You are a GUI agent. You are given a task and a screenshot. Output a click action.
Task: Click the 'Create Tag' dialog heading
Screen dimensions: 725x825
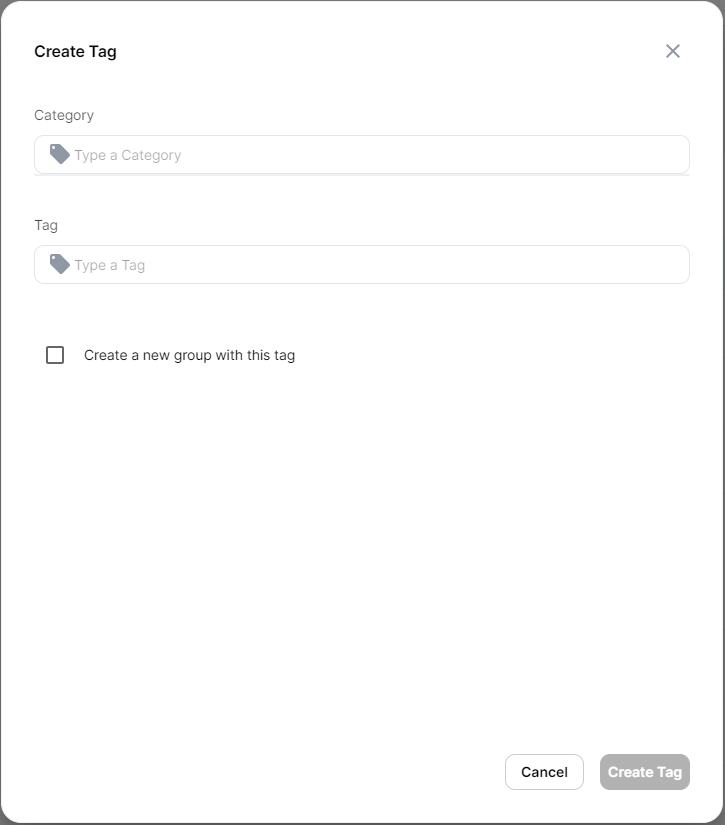pyautogui.click(x=75, y=51)
